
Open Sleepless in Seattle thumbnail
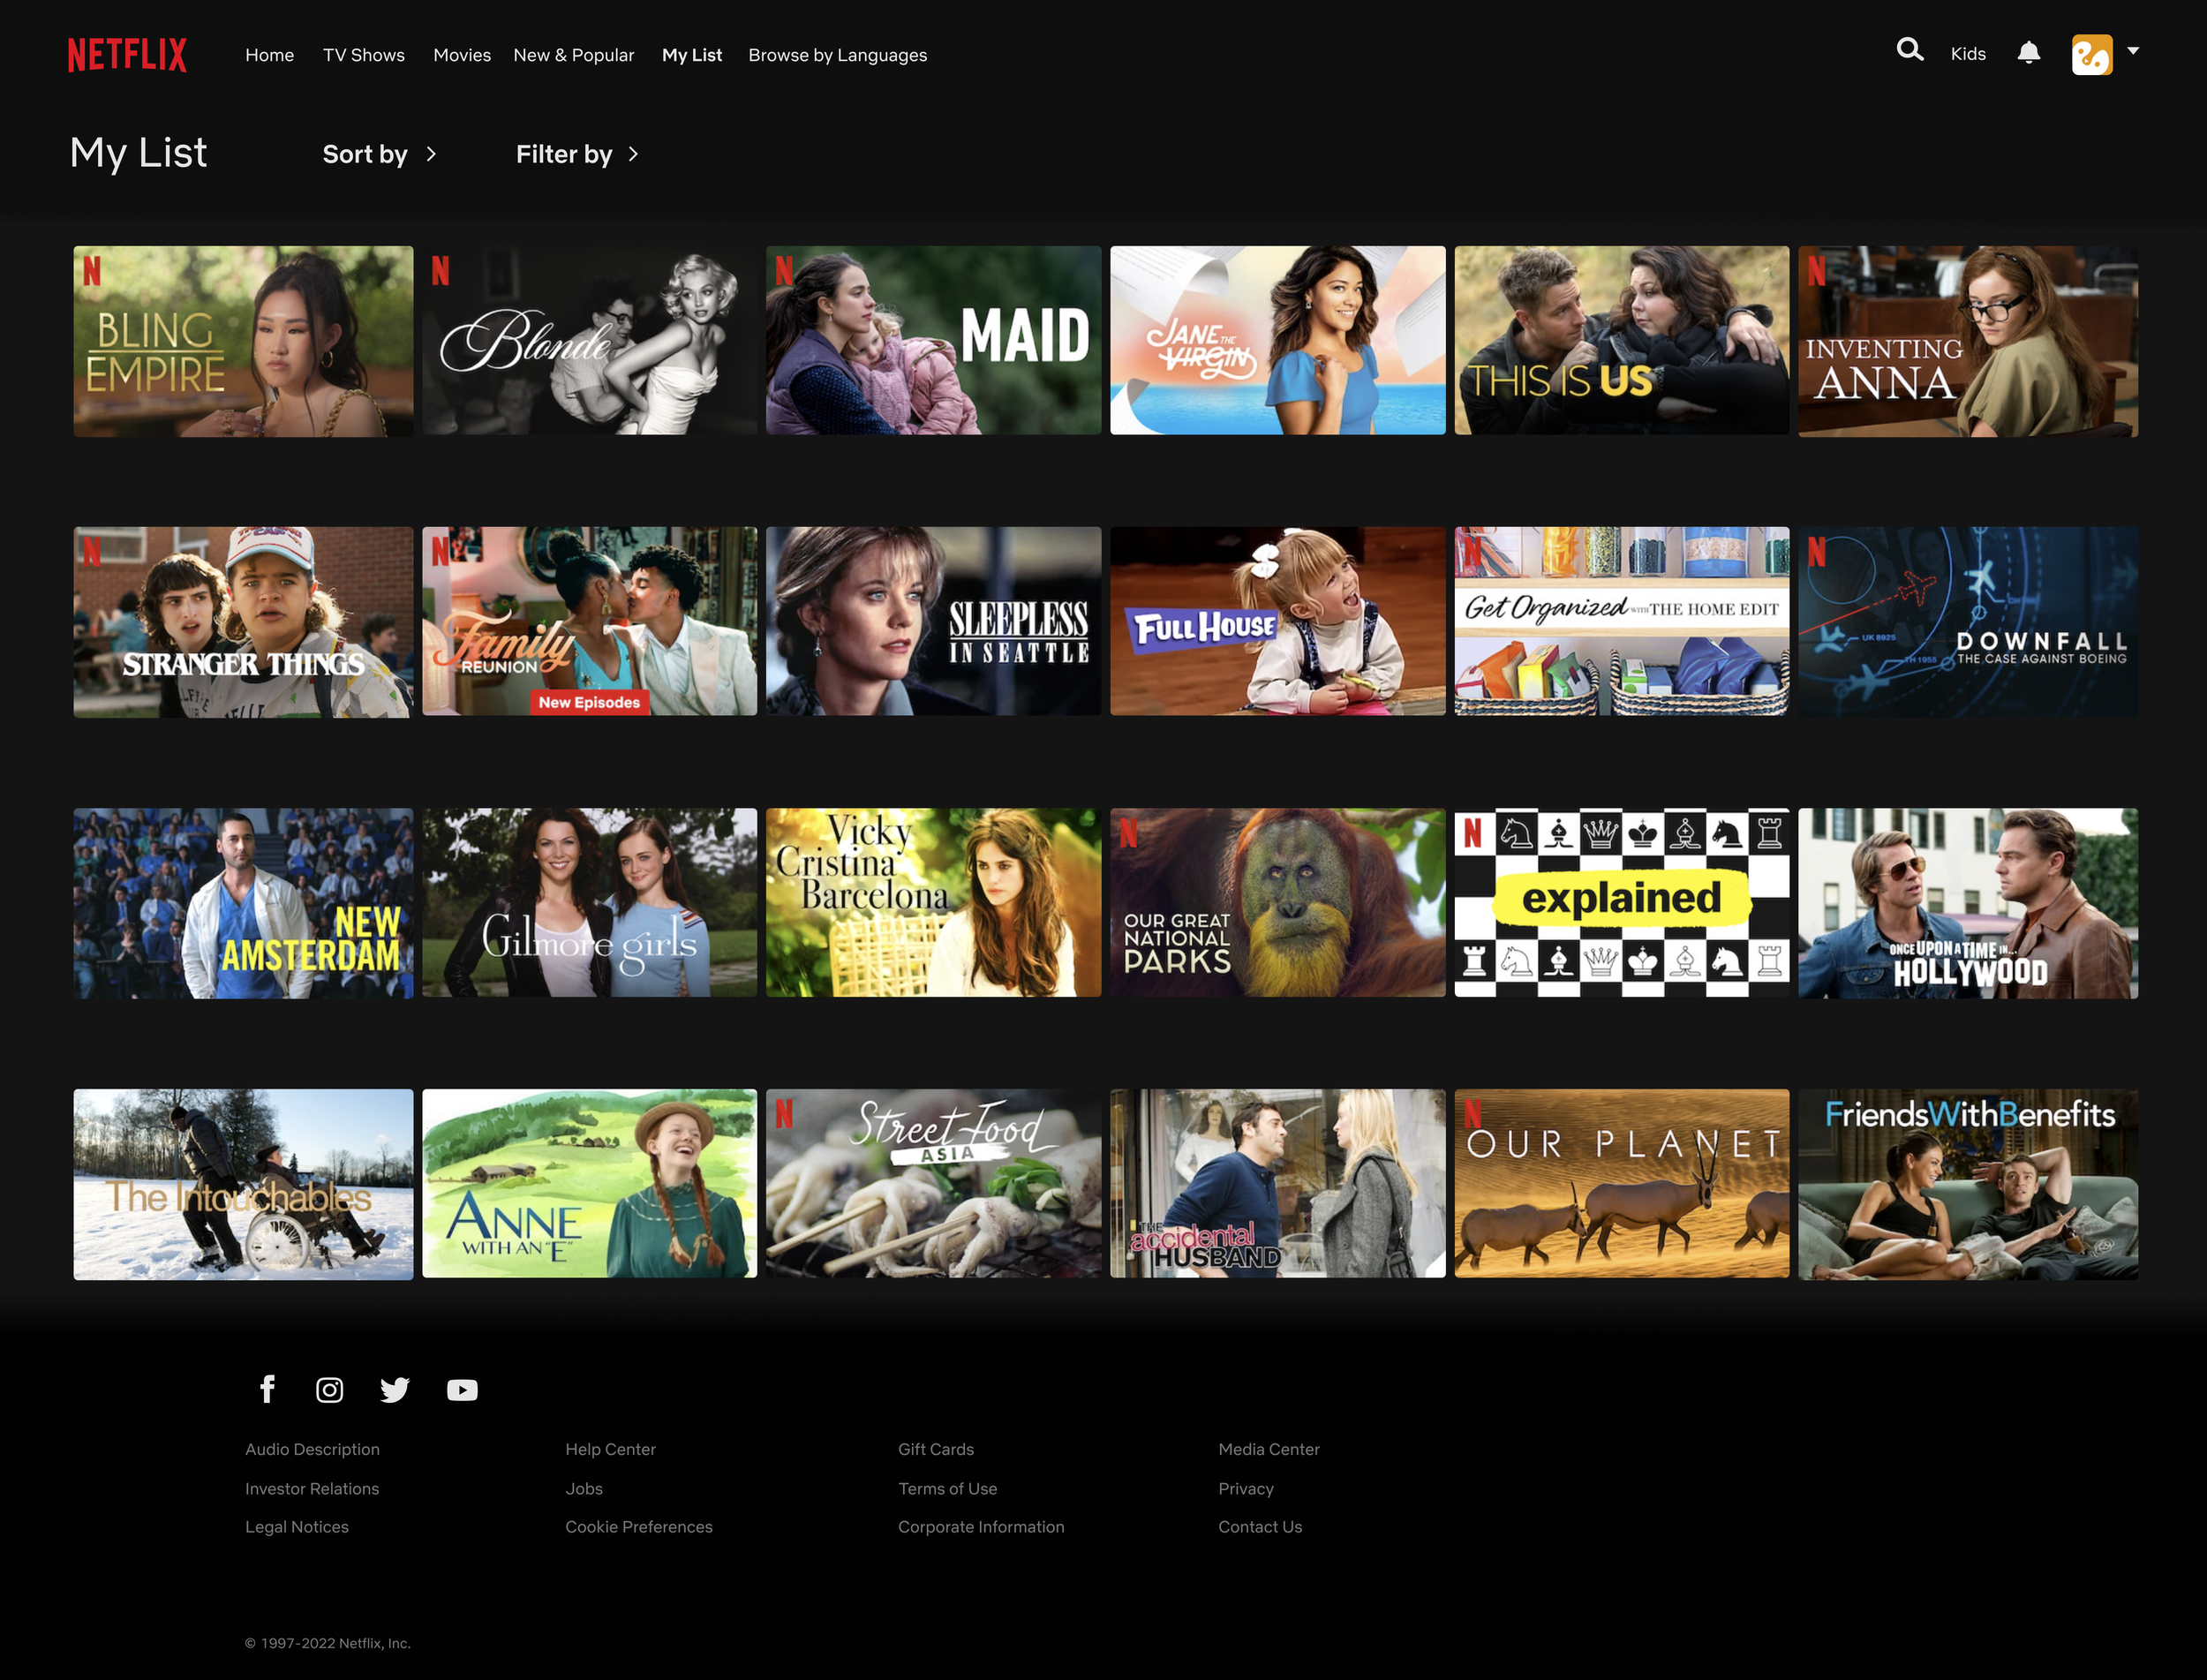933,622
